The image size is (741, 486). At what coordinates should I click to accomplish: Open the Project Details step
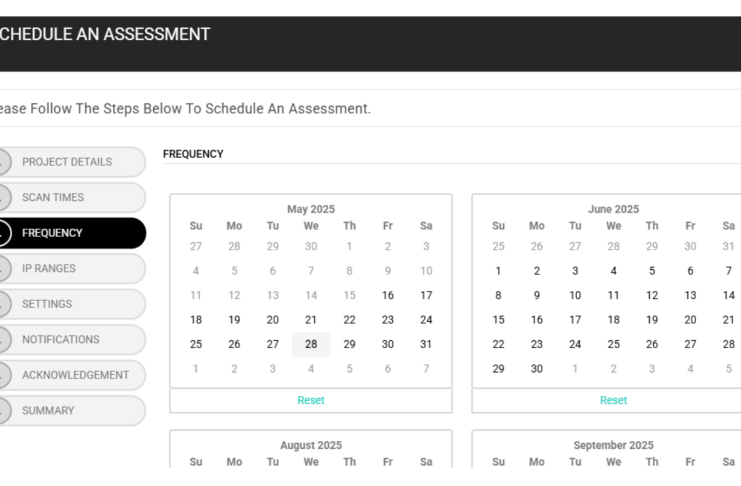[72, 162]
